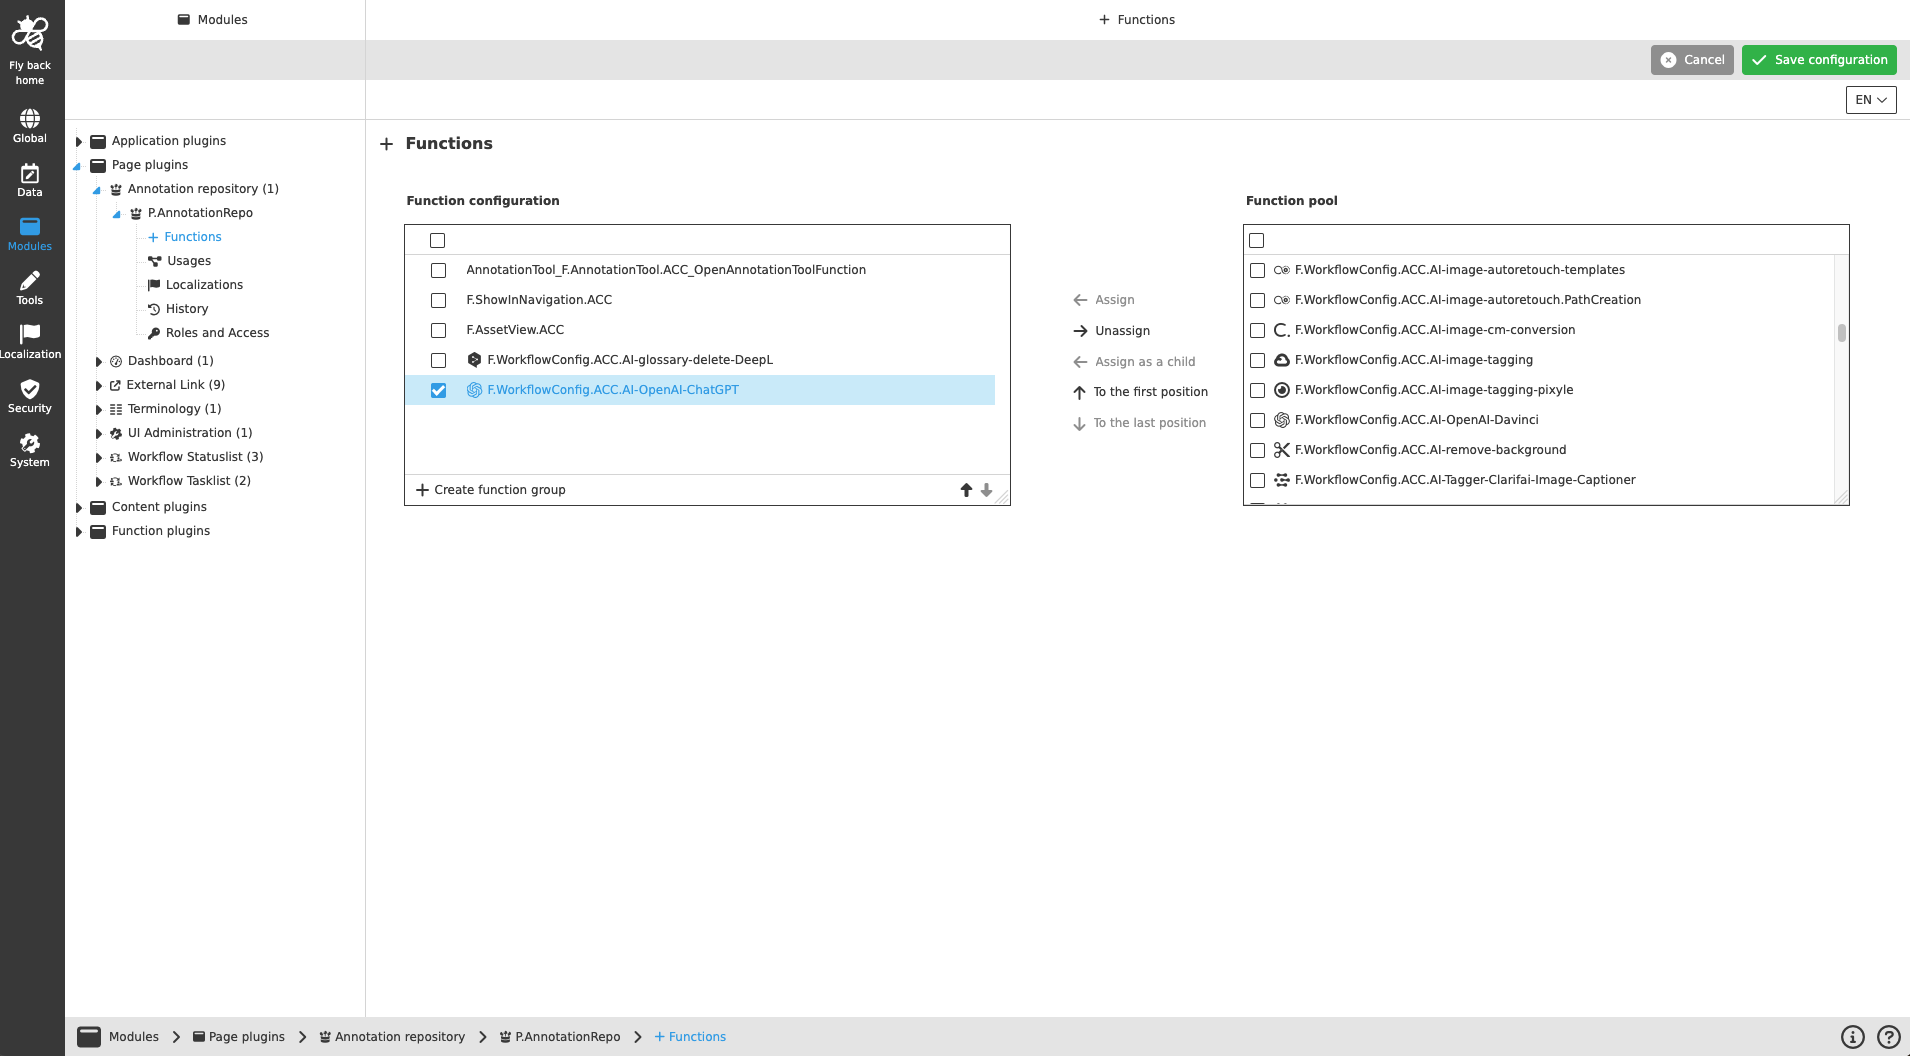This screenshot has width=1910, height=1056.
Task: Click the Save configuration button
Action: click(1818, 59)
